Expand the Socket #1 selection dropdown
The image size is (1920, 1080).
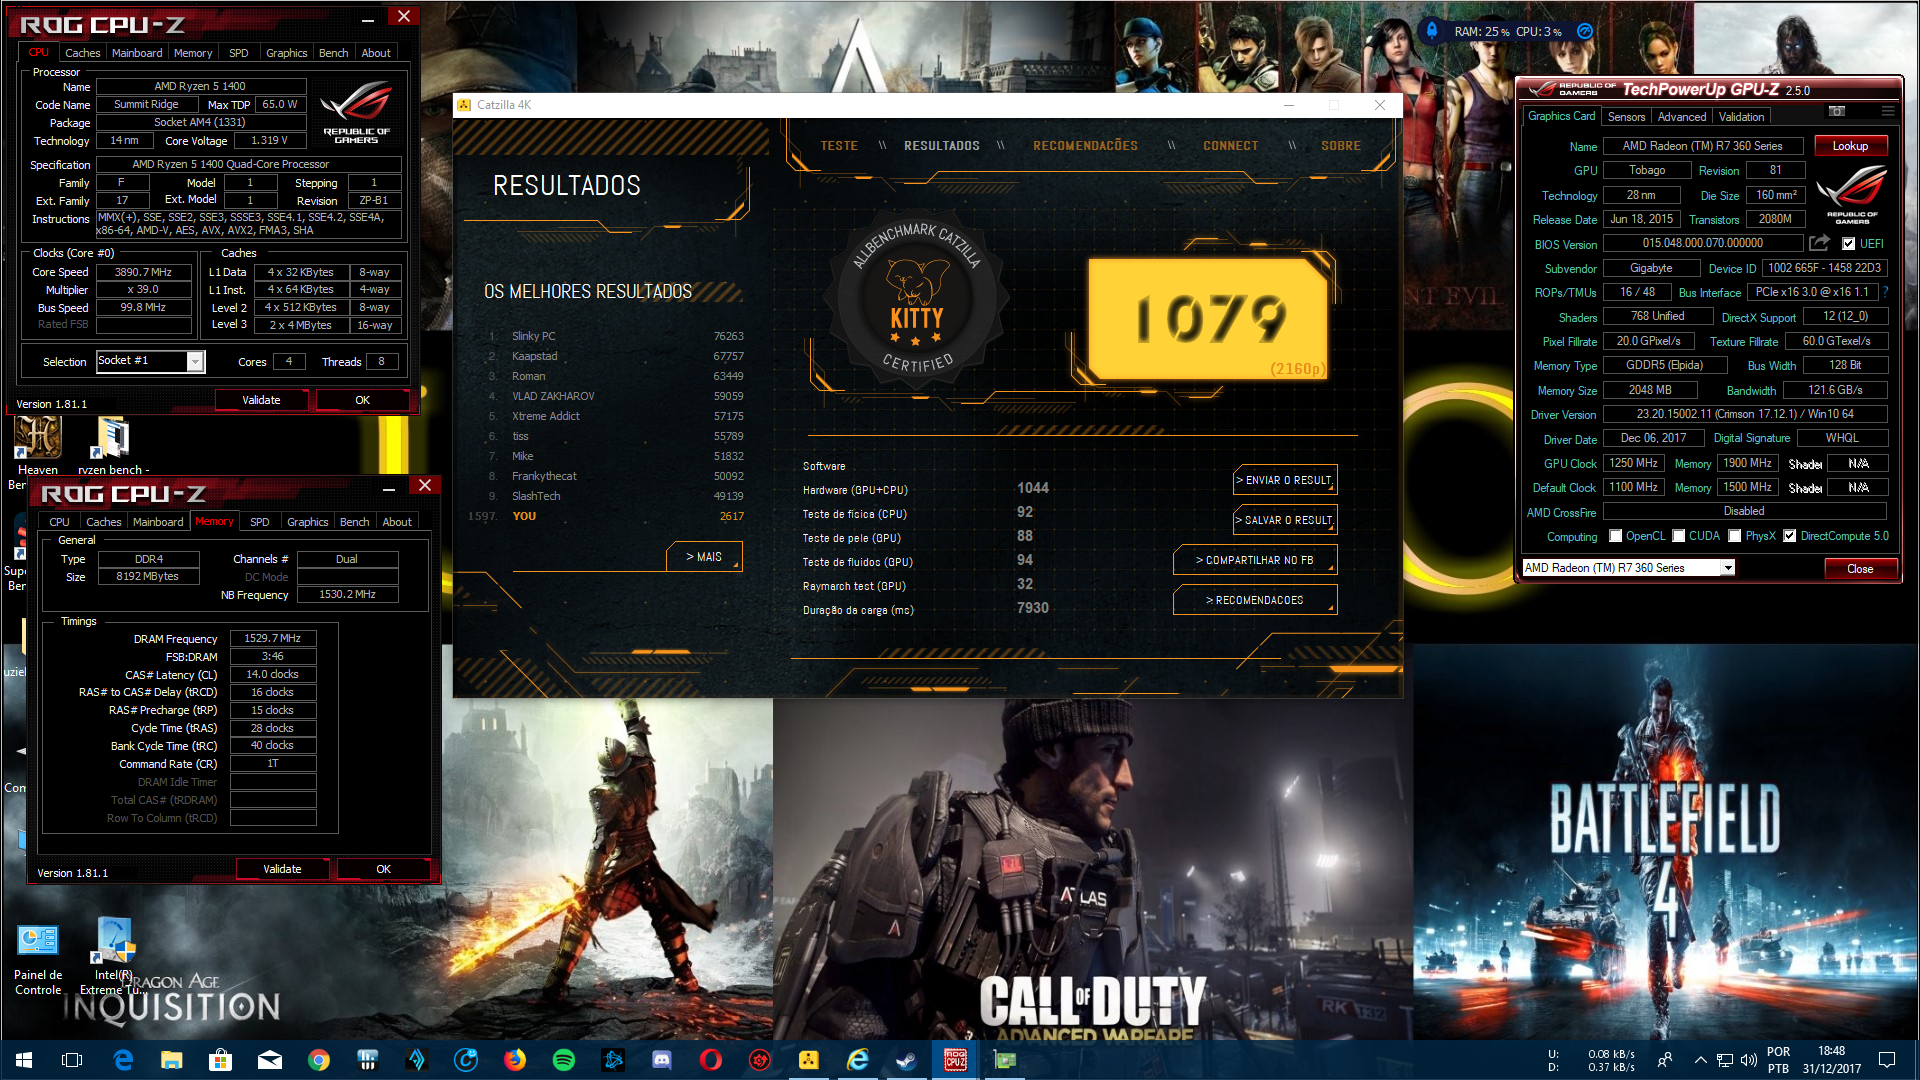click(196, 361)
